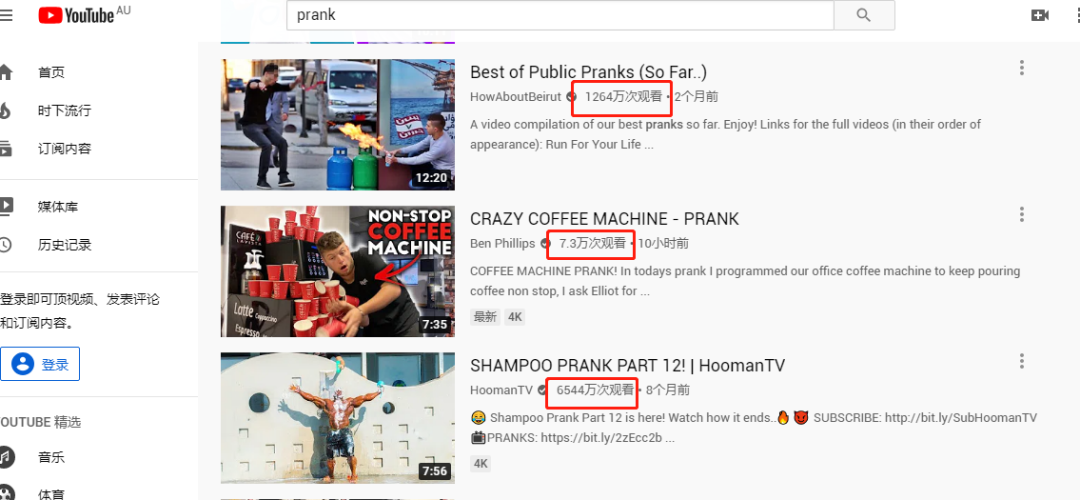
Task: Open the hamburger guide menu
Action: [x=6, y=15]
